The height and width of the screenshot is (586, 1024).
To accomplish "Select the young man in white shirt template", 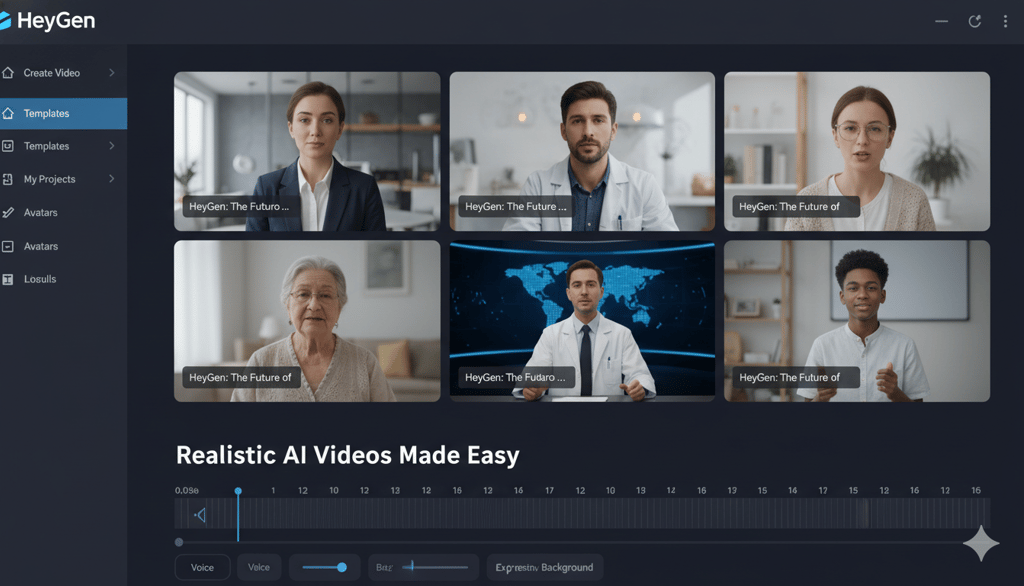I will (x=857, y=321).
